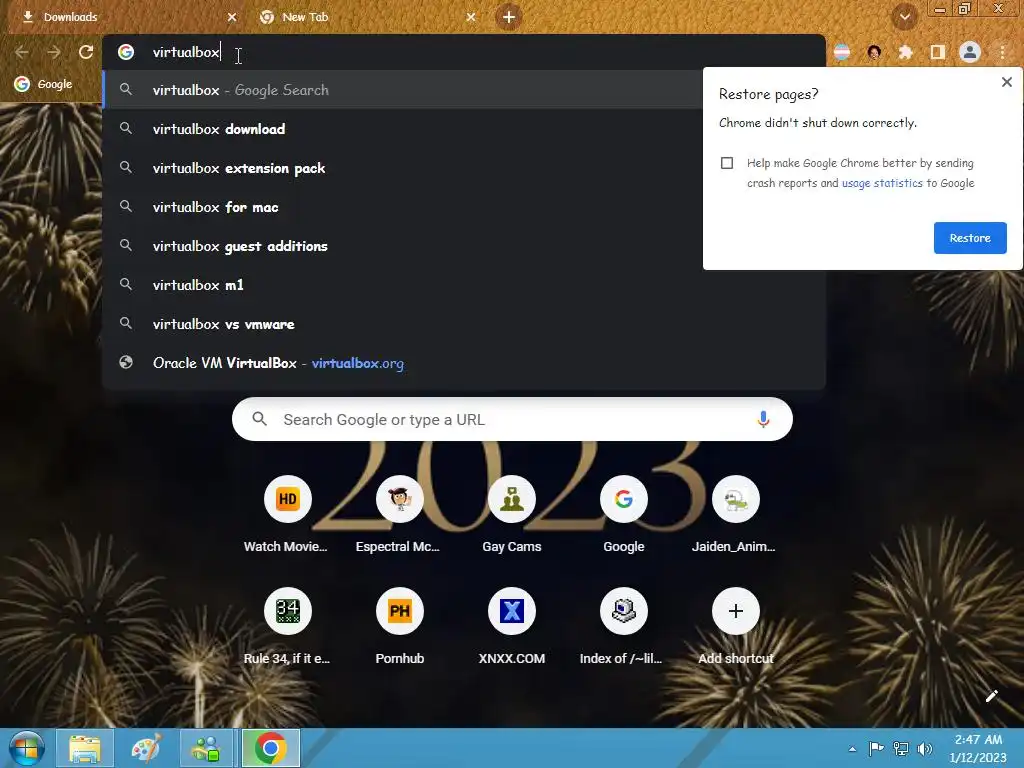Click the Restore button

tap(970, 238)
